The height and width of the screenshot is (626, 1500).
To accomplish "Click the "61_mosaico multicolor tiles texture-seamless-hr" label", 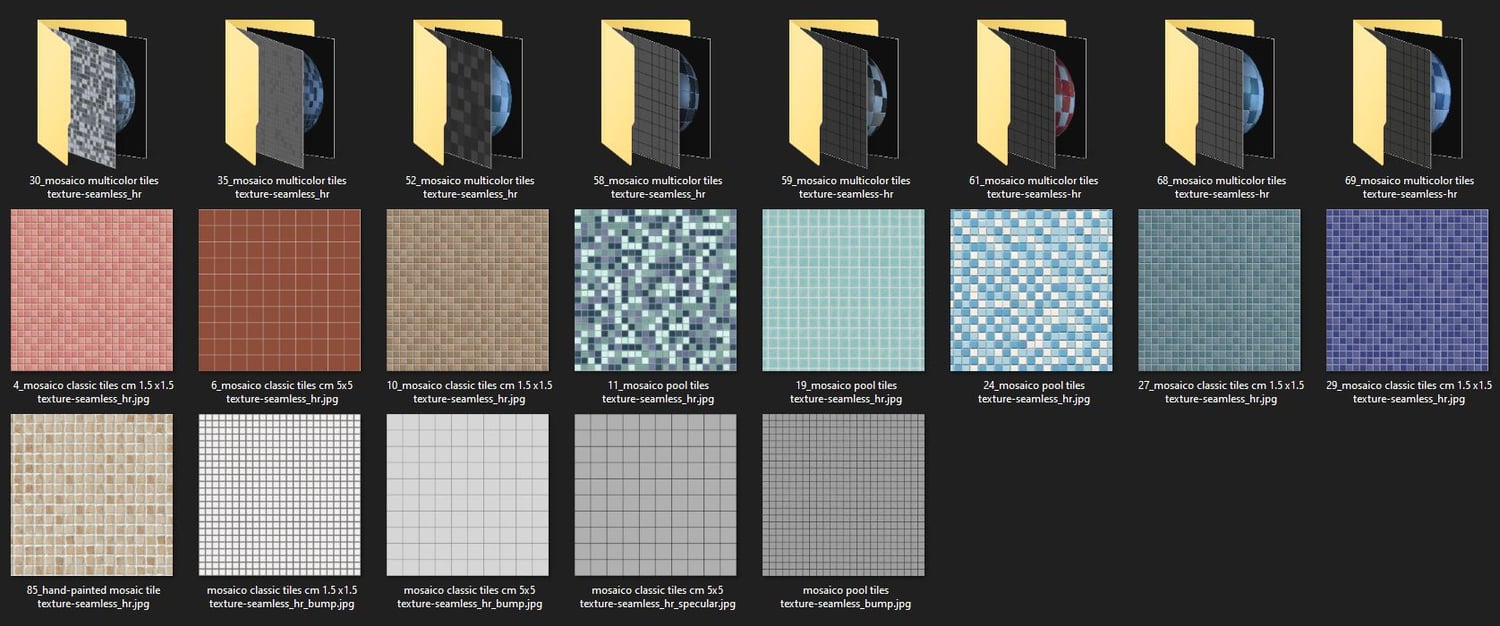I will 1034,187.
